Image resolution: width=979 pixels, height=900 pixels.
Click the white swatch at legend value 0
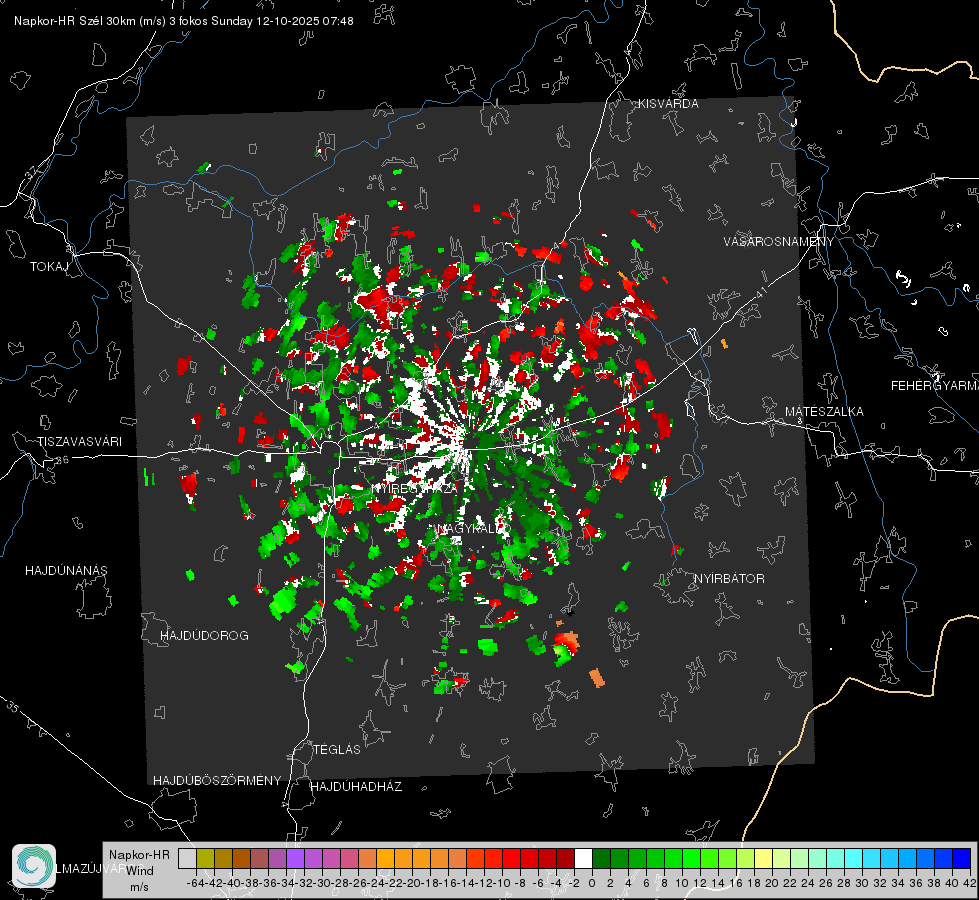[x=583, y=858]
